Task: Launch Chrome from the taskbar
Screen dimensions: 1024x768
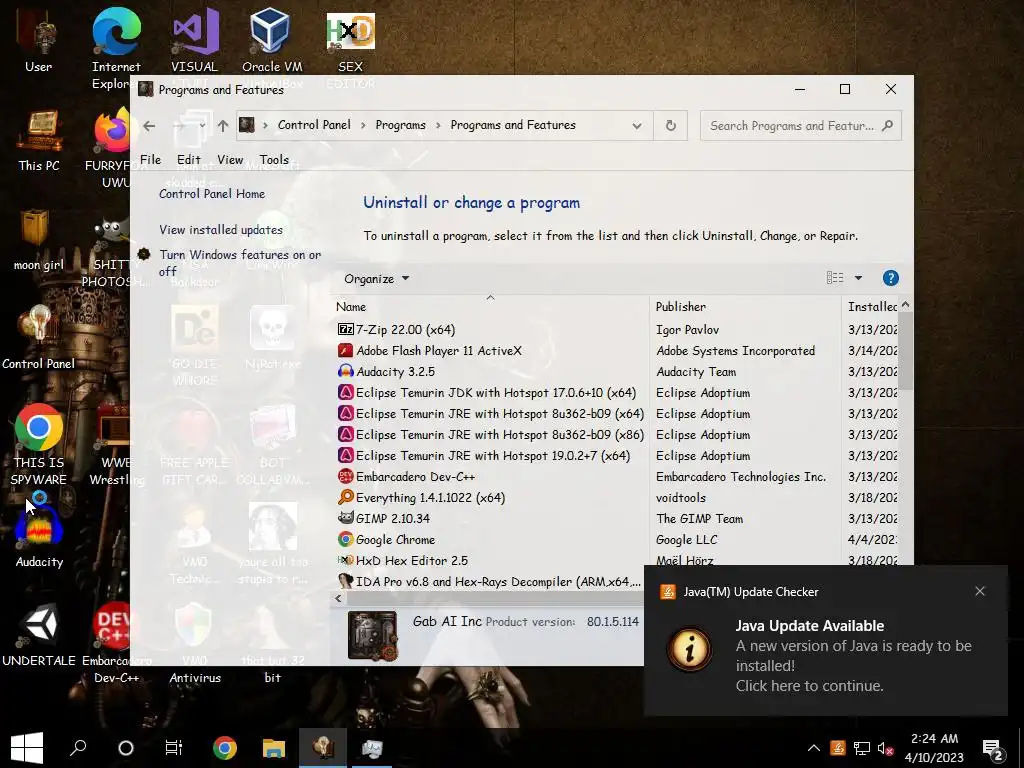Action: click(x=225, y=748)
